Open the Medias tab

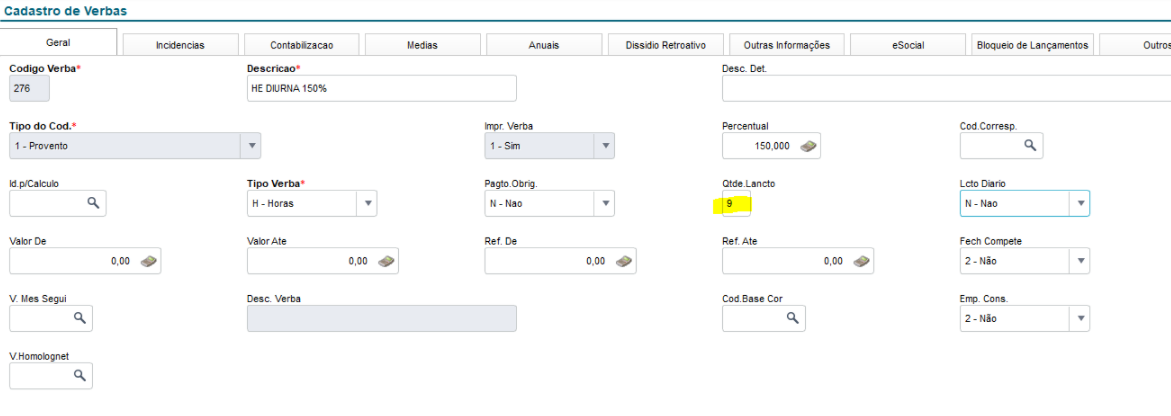click(x=422, y=45)
